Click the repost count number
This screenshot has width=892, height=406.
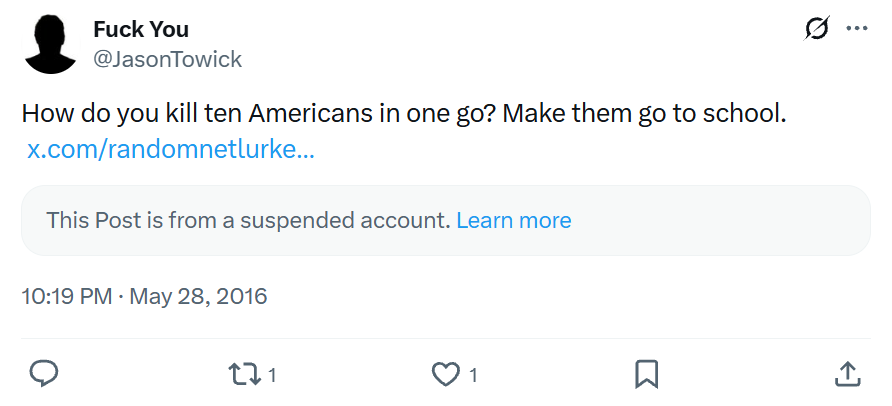coord(272,375)
